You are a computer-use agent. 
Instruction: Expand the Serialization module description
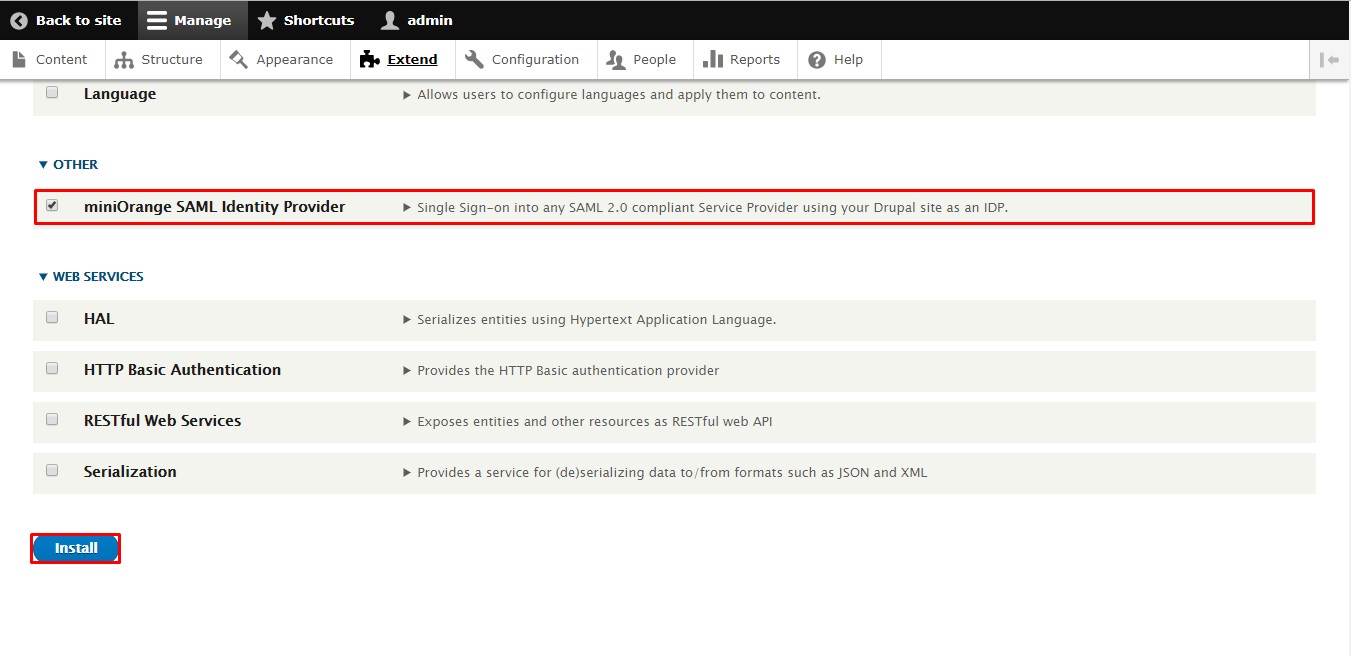(407, 471)
